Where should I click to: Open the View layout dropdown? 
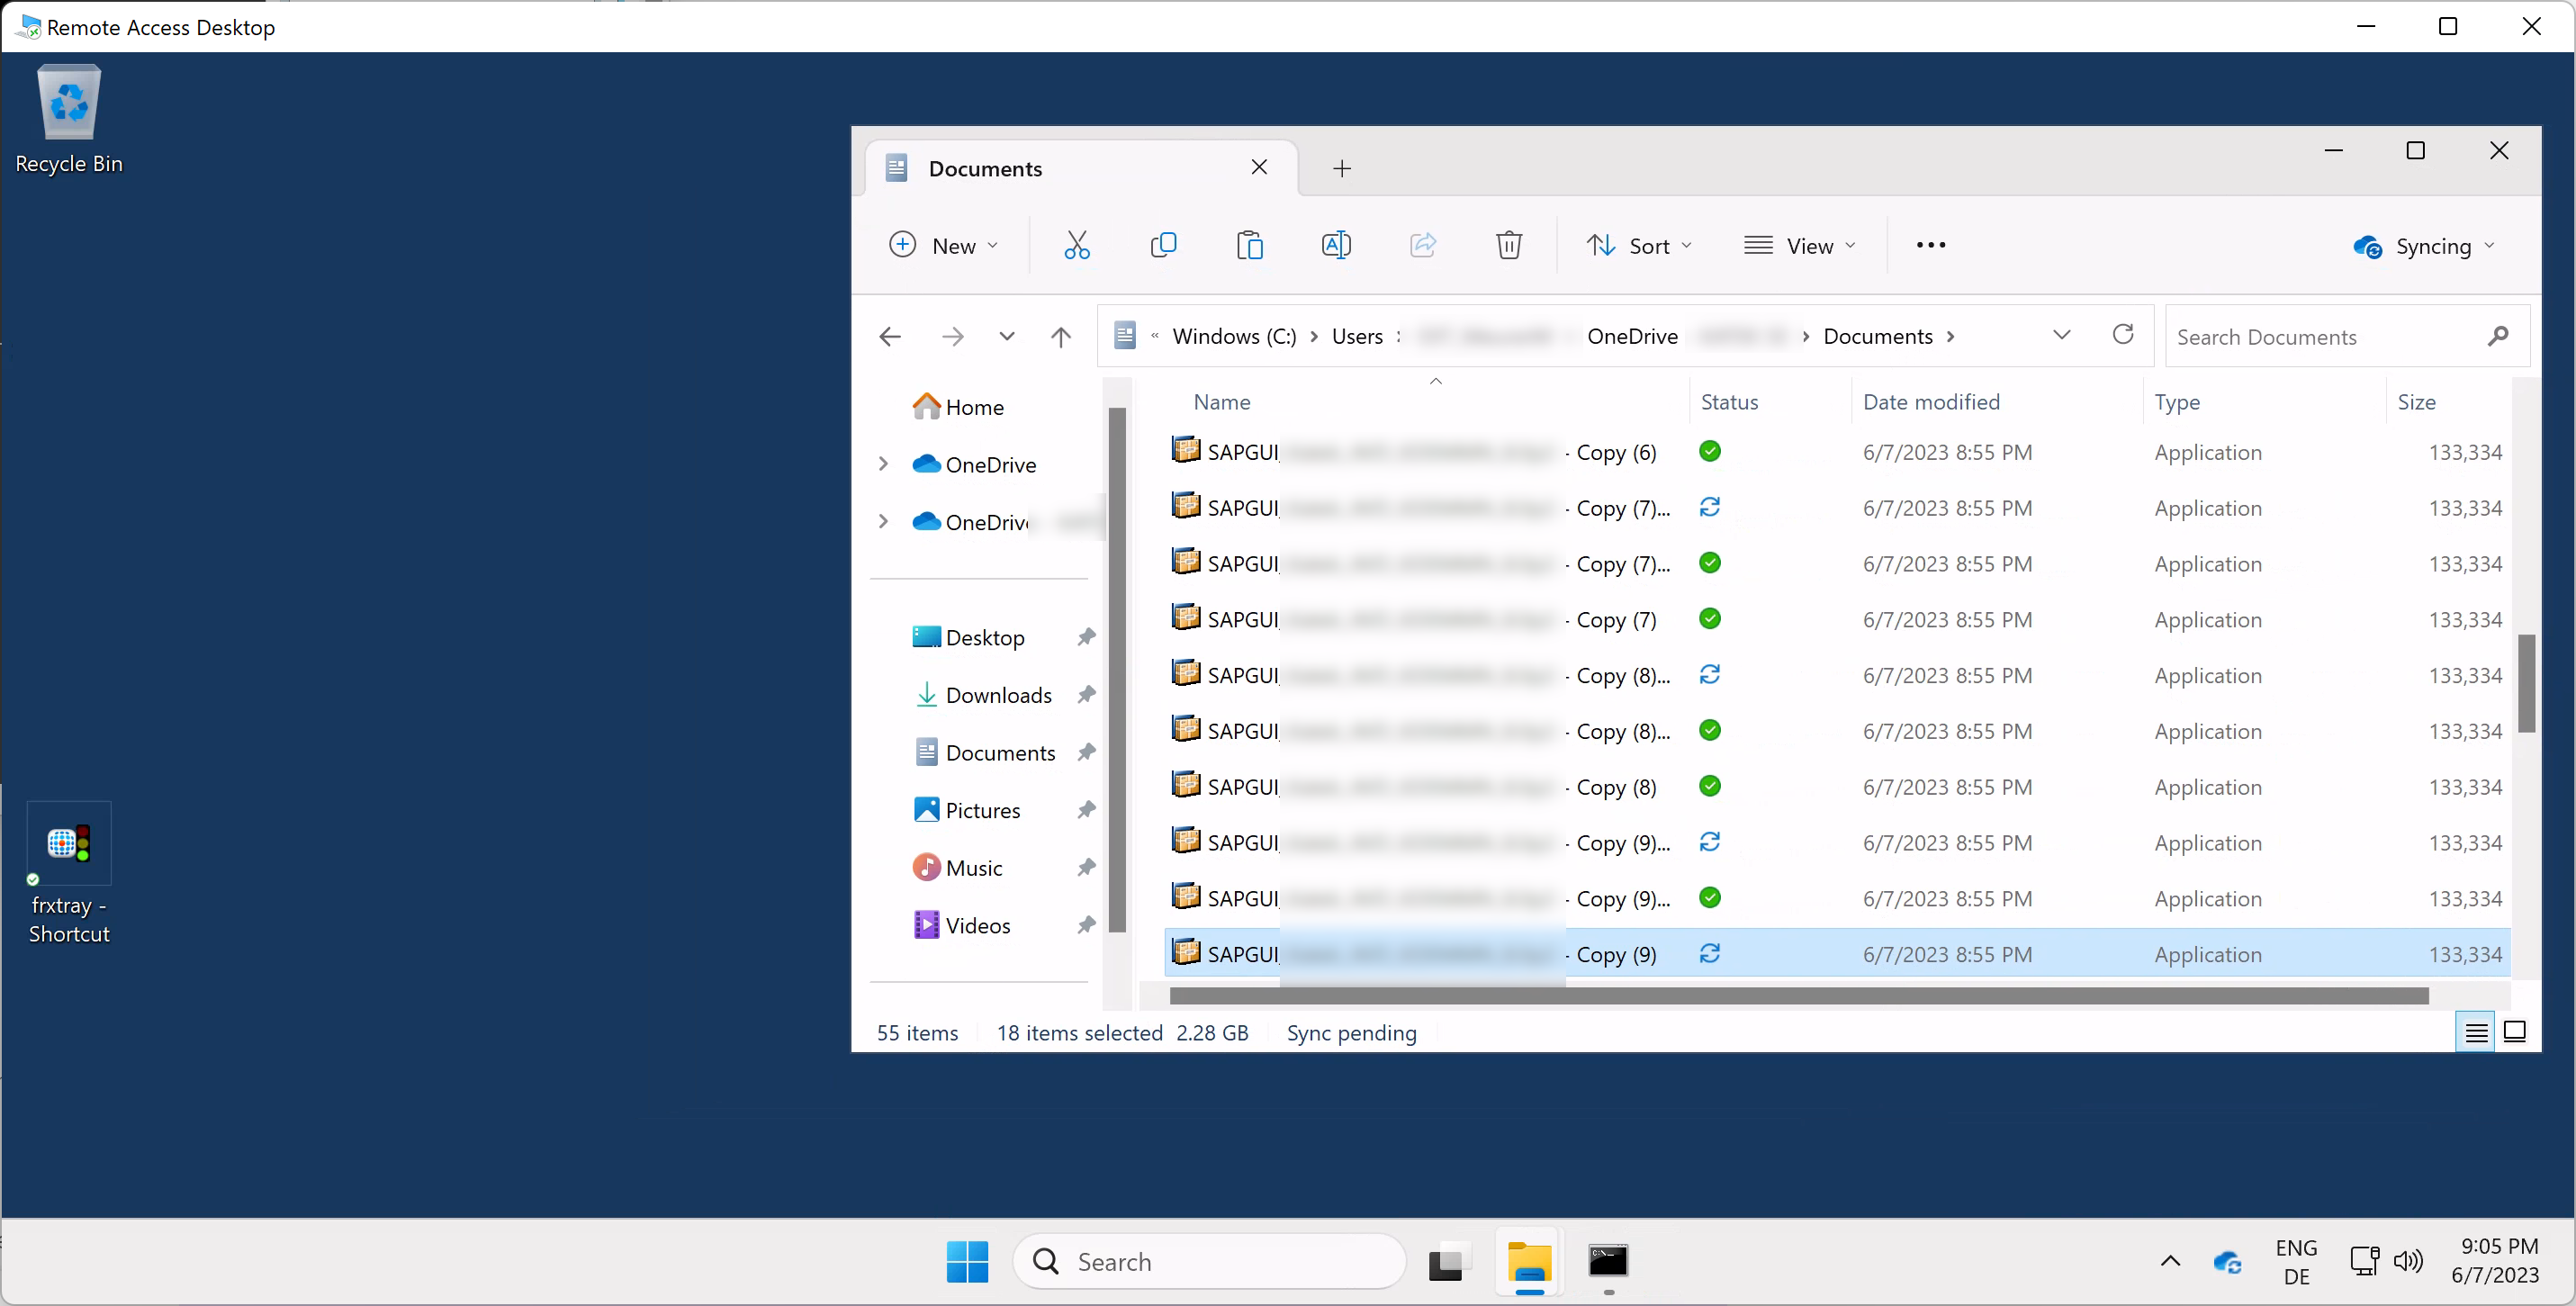(1799, 245)
